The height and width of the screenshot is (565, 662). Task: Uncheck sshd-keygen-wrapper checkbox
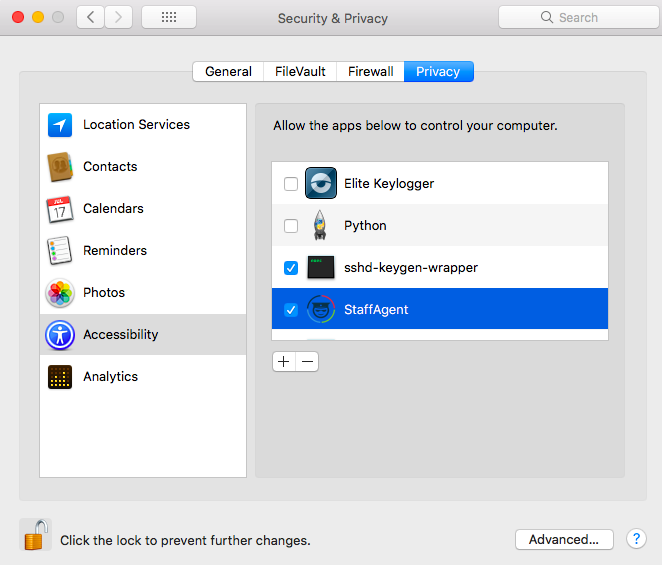pos(291,268)
